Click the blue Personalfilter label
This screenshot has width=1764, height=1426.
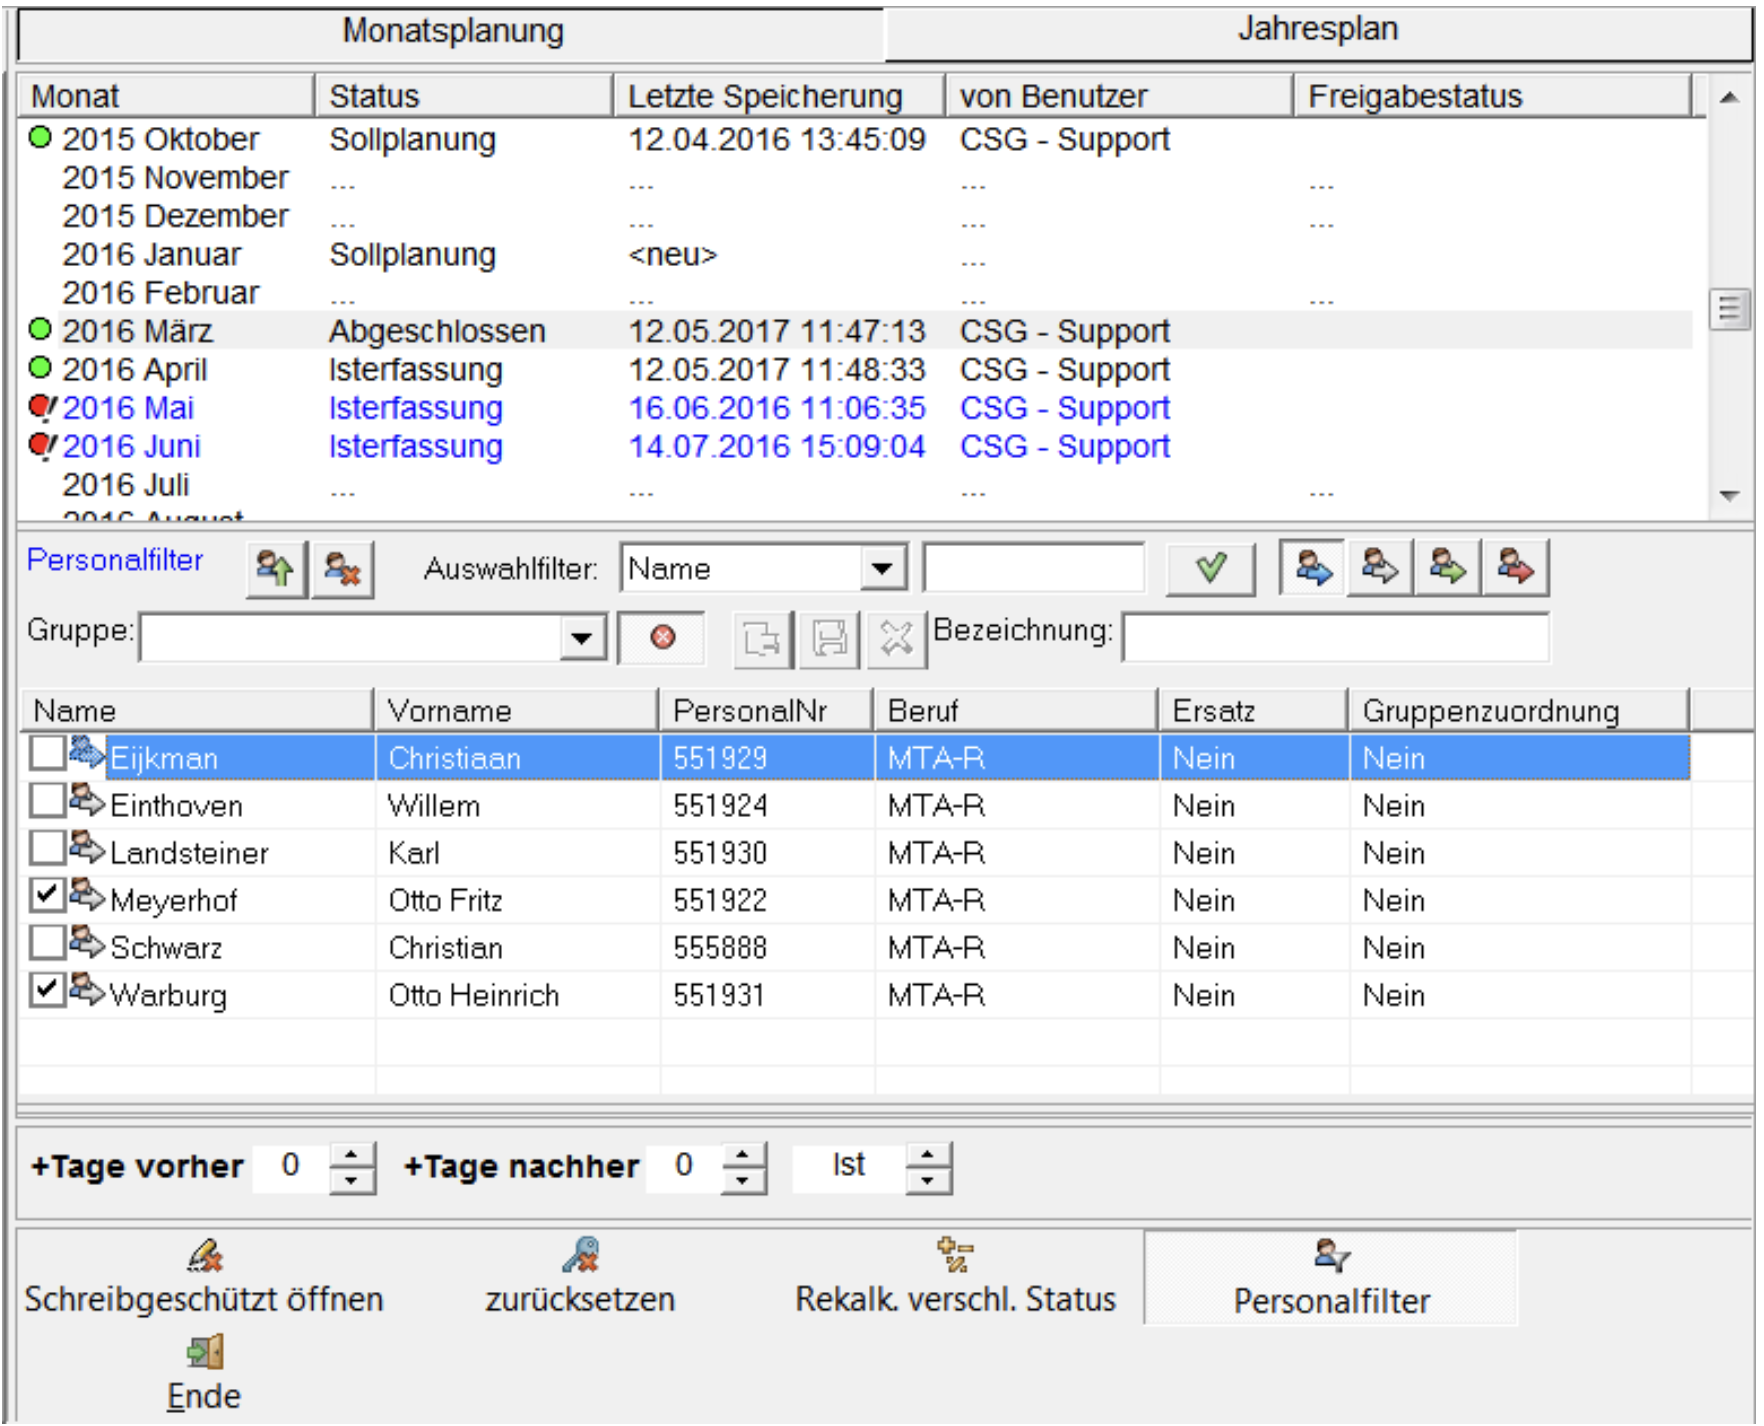[x=115, y=560]
